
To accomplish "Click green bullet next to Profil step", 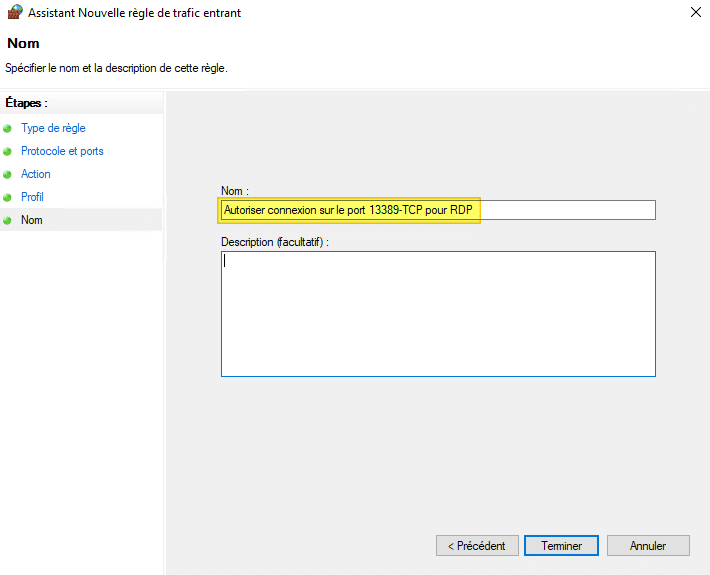I will pyautogui.click(x=8, y=198).
